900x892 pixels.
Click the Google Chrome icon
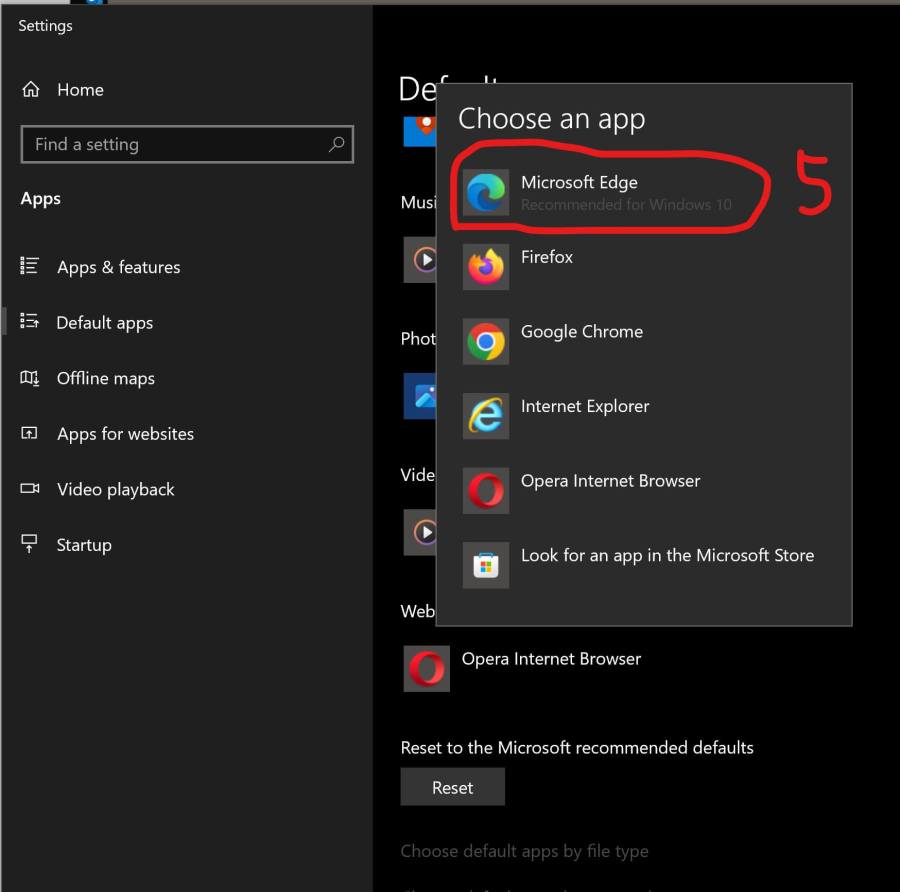coord(486,342)
